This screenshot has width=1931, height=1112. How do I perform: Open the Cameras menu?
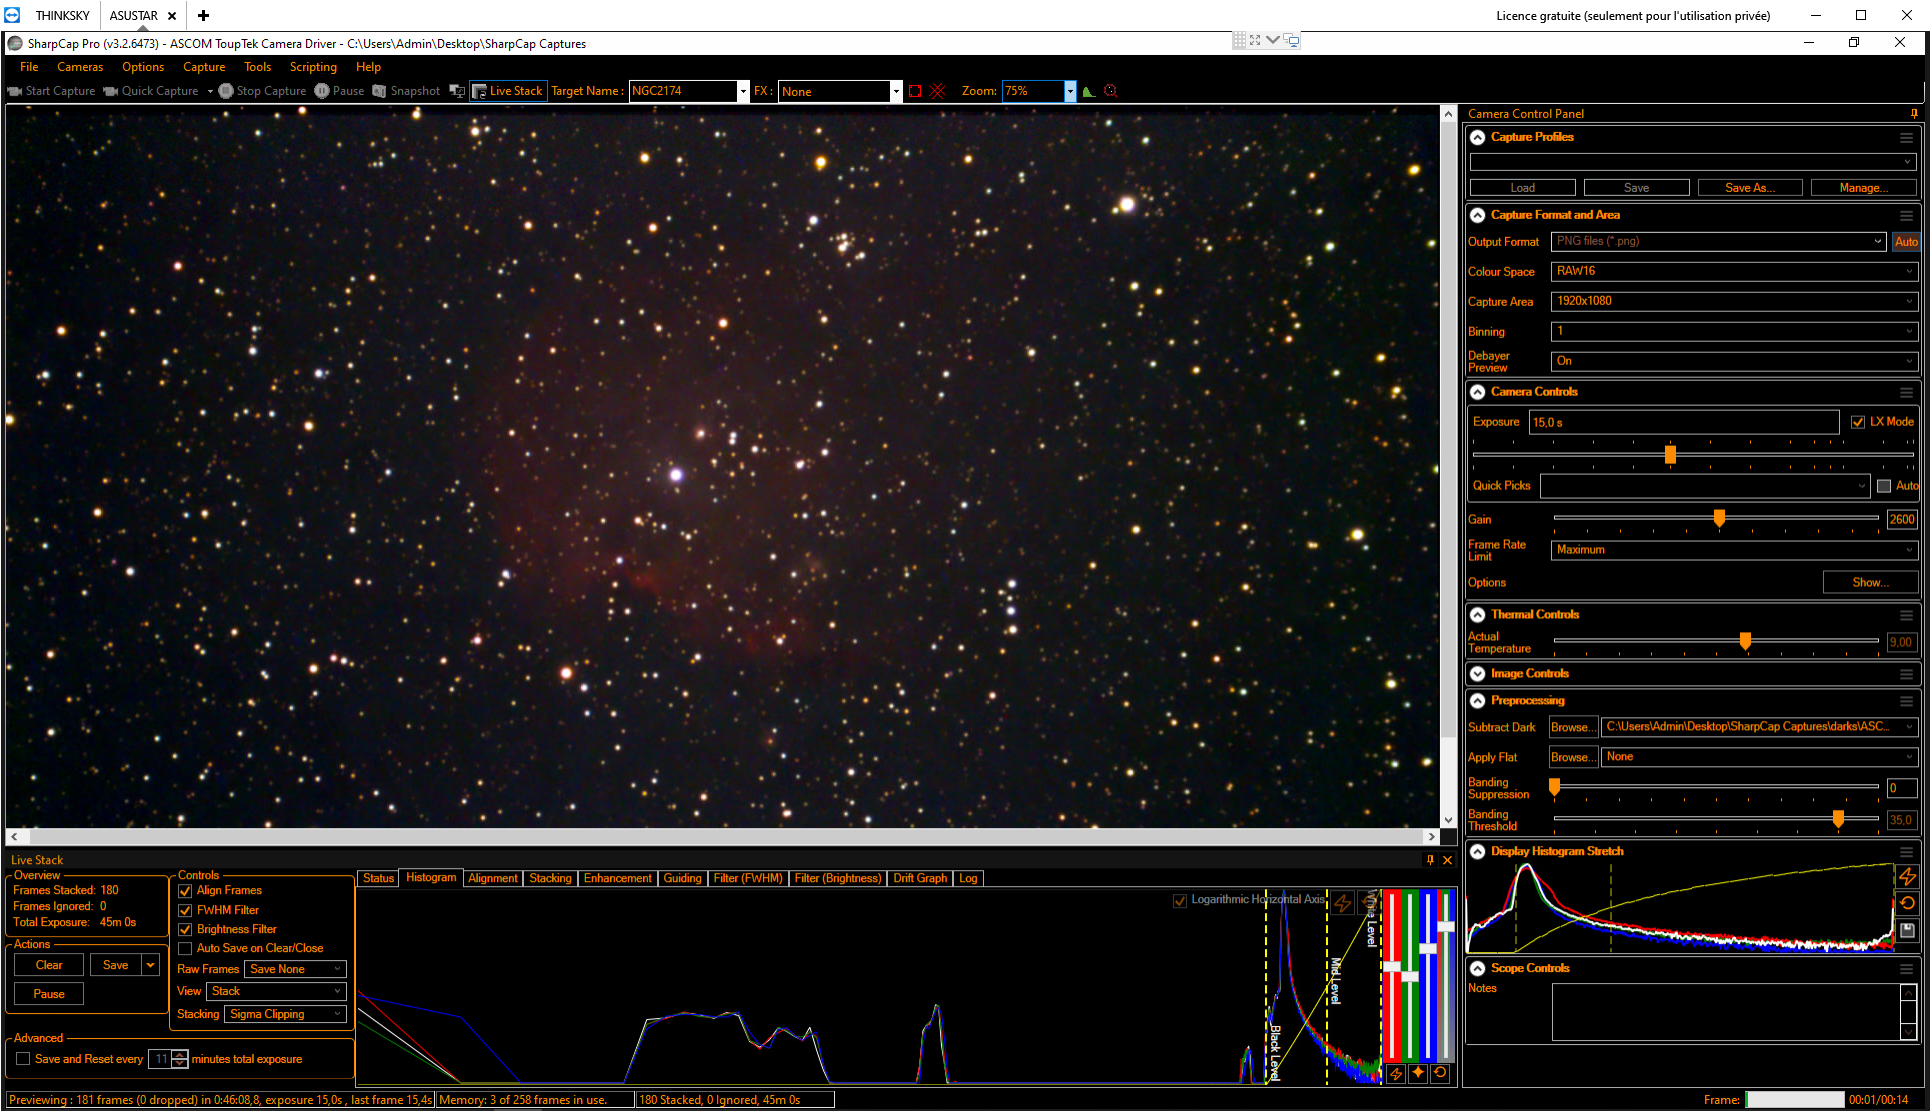coord(80,67)
